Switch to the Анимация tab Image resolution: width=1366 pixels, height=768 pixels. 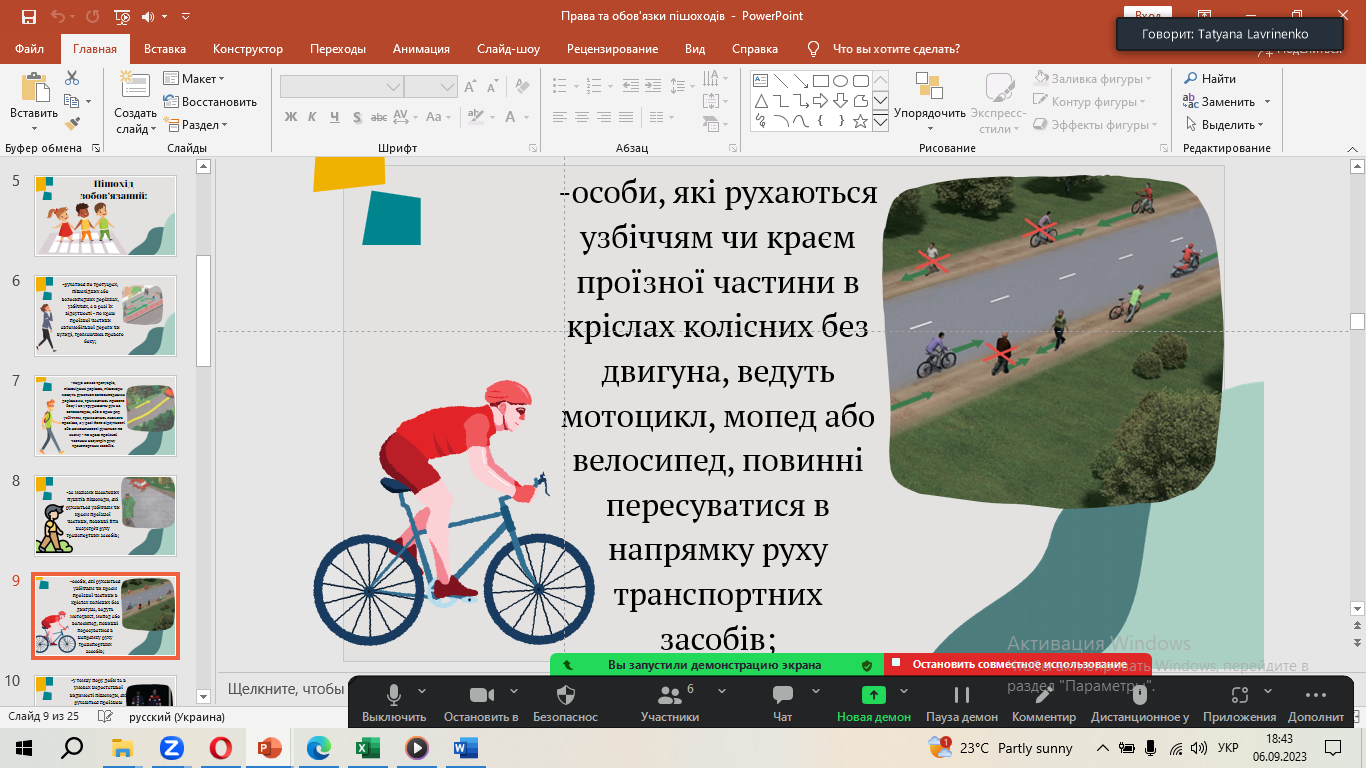[x=421, y=49]
